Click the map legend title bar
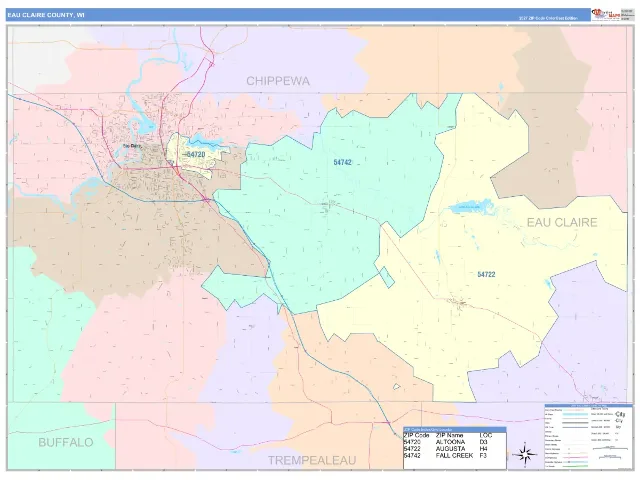This screenshot has width=640, height=480. tap(588, 406)
